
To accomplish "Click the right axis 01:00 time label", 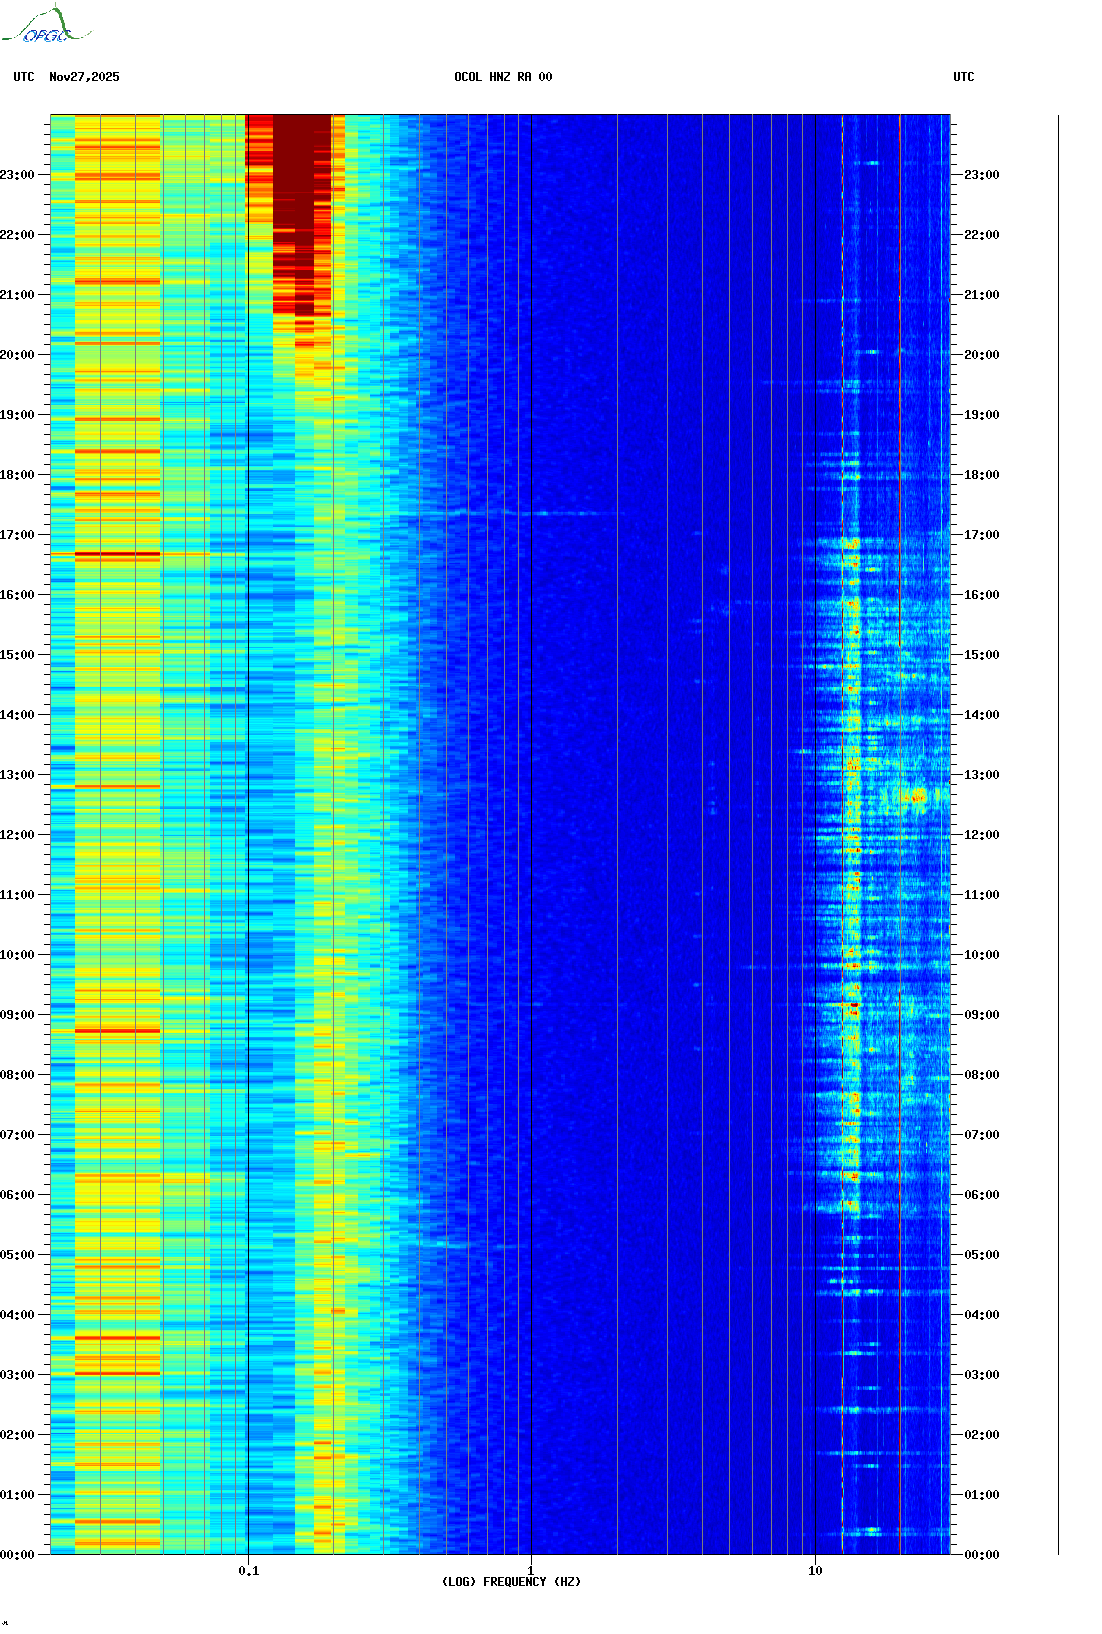I will pos(982,1495).
